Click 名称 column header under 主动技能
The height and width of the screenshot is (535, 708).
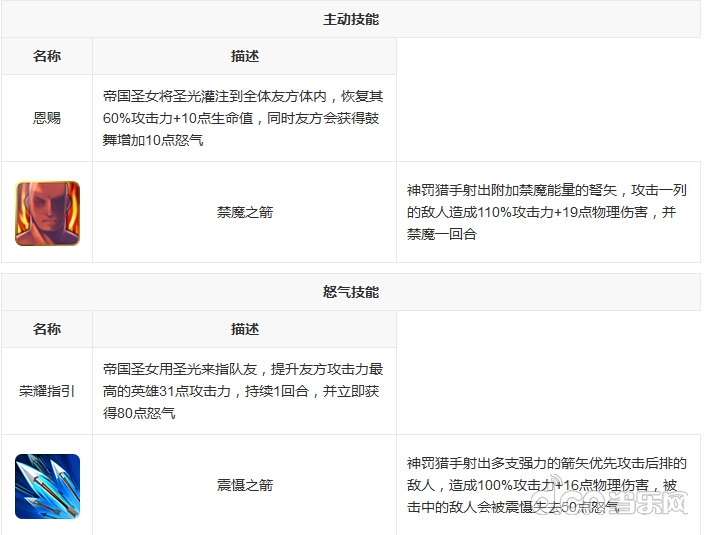pyautogui.click(x=47, y=56)
